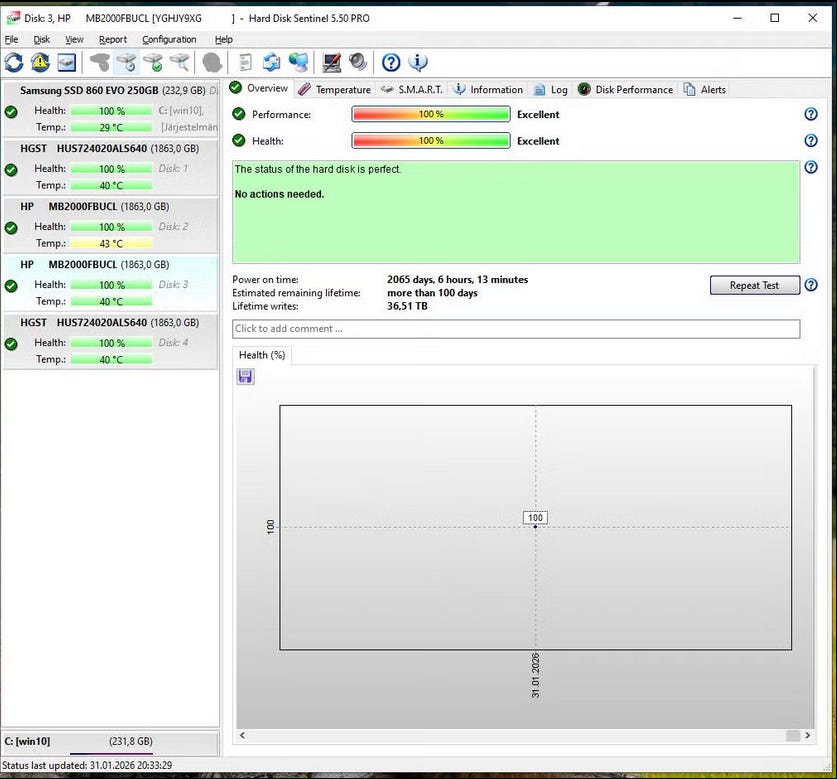Screen dimensions: 837x779
Task: Click the graph's horizontal scrollbar right arrow
Action: pyautogui.click(x=809, y=736)
